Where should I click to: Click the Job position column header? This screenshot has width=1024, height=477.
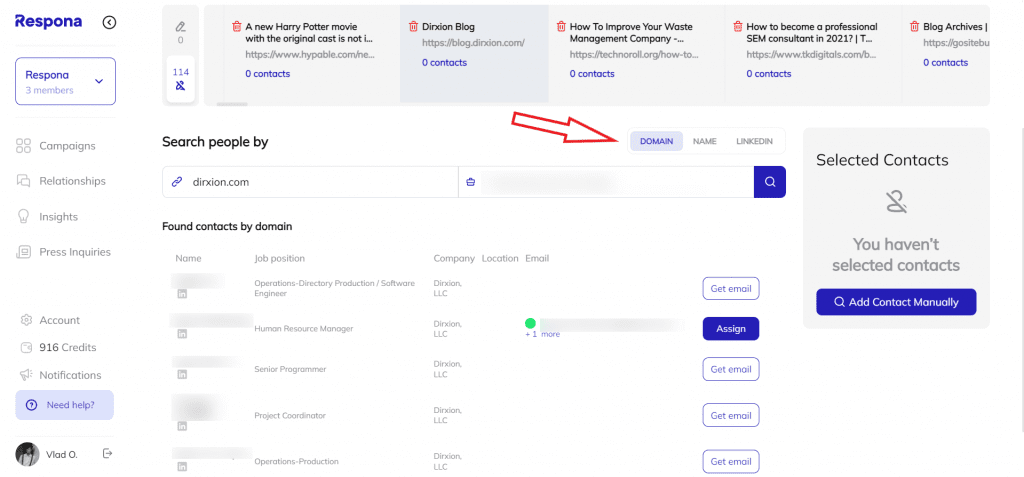click(x=280, y=258)
